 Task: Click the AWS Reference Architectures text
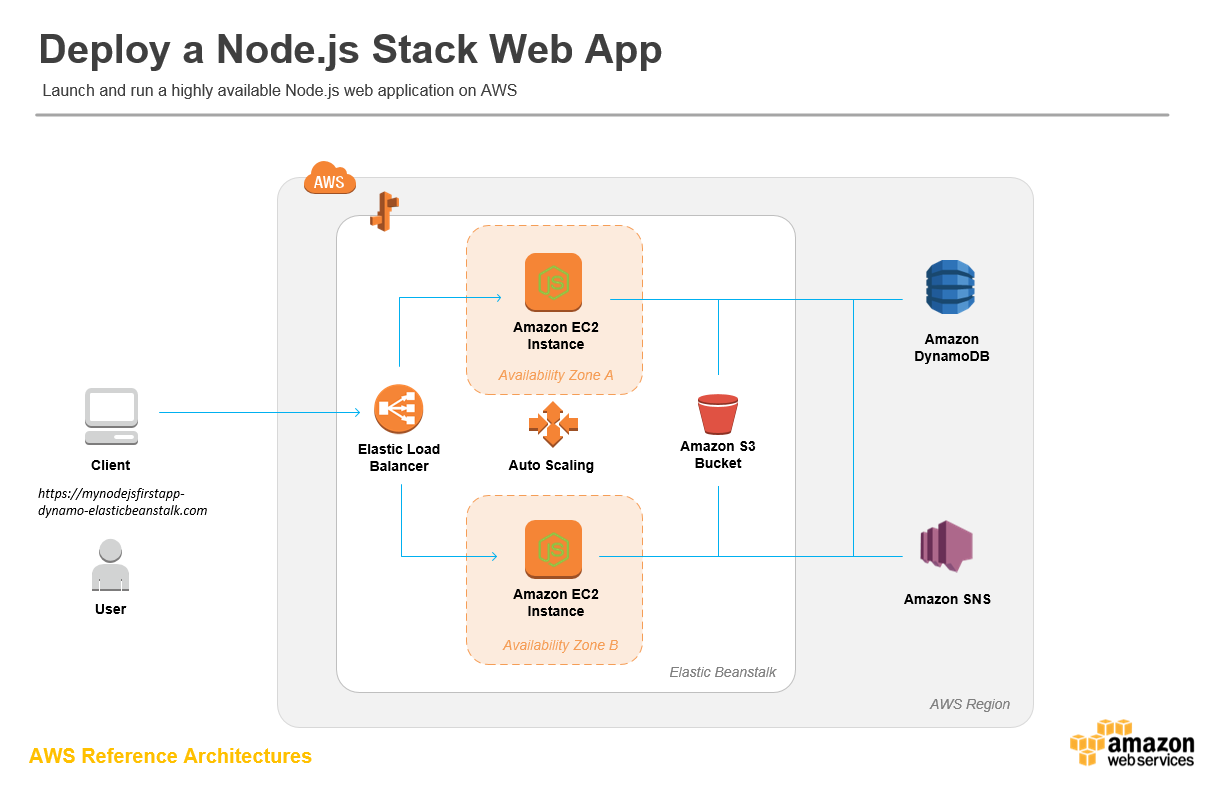pos(170,756)
